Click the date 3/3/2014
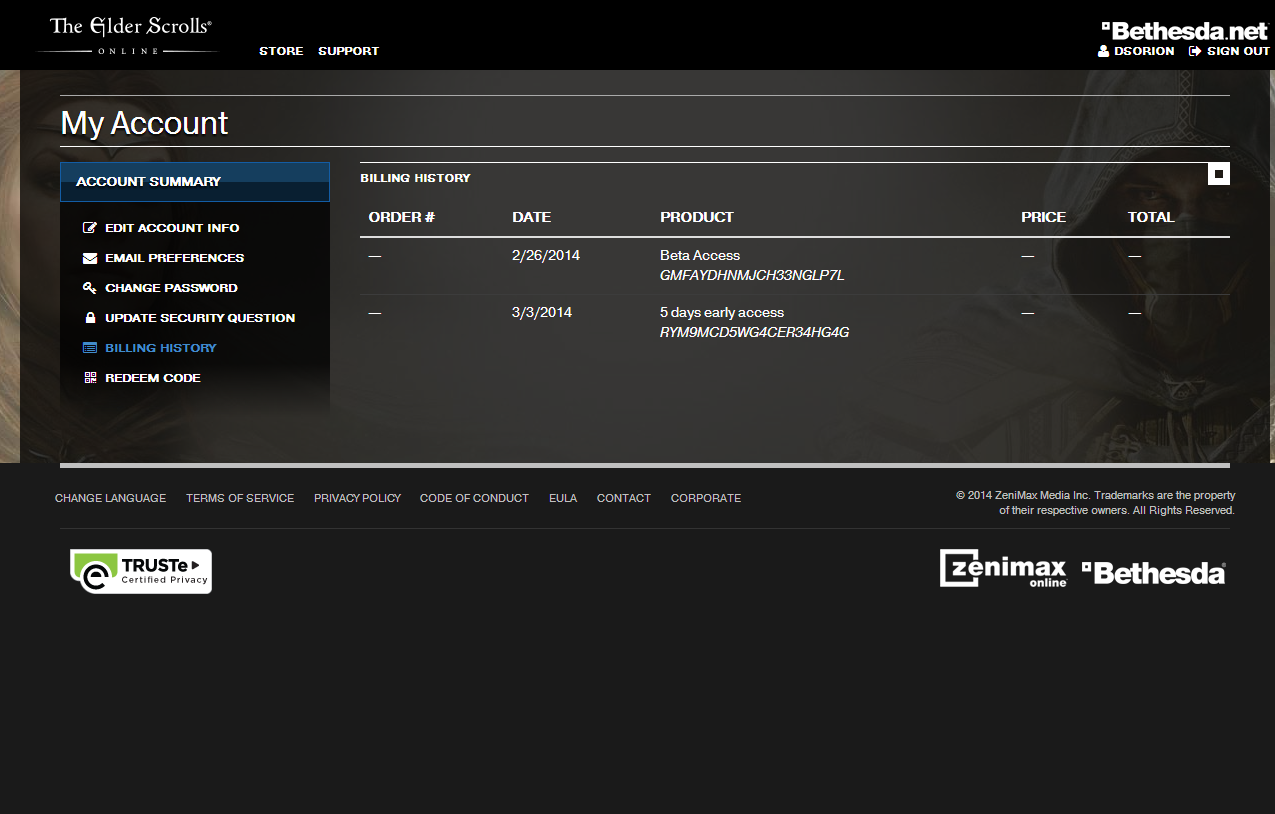Viewport: 1275px width, 814px height. [x=542, y=312]
